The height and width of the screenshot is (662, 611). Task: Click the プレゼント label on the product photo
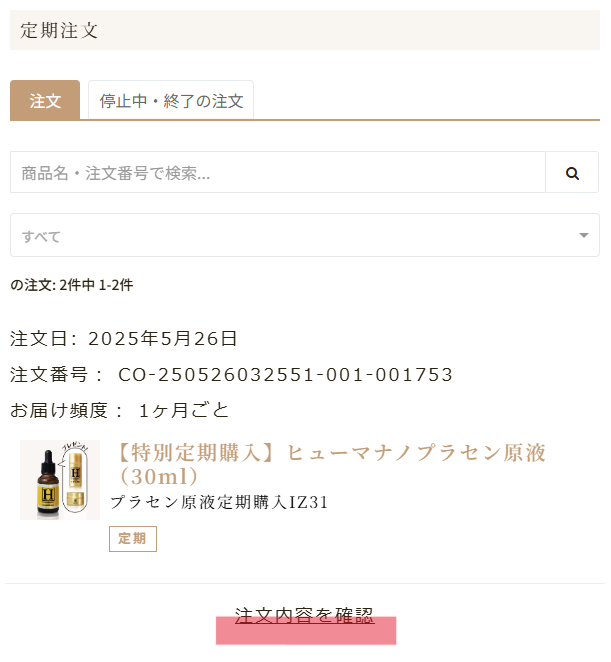pyautogui.click(x=76, y=447)
